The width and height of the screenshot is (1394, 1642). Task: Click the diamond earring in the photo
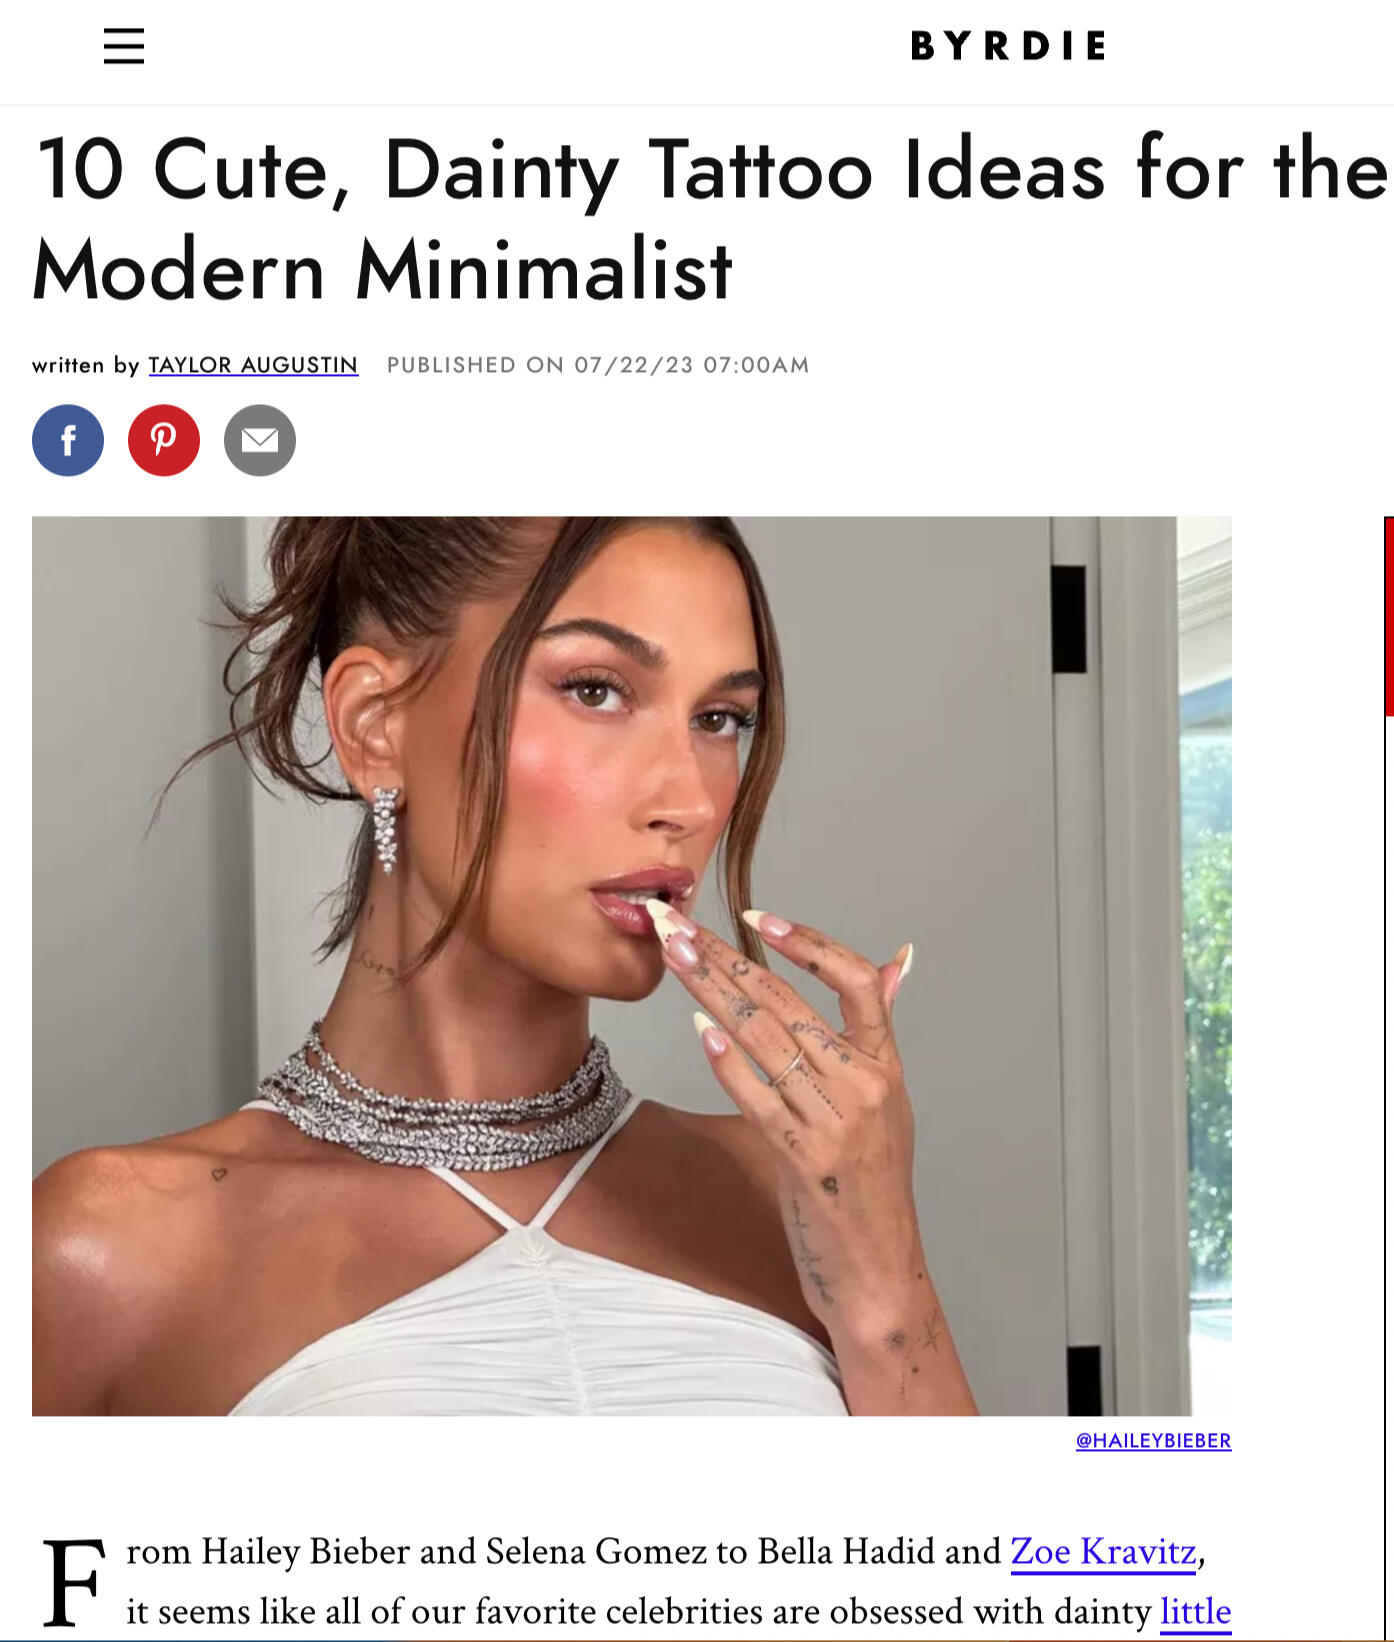point(386,829)
